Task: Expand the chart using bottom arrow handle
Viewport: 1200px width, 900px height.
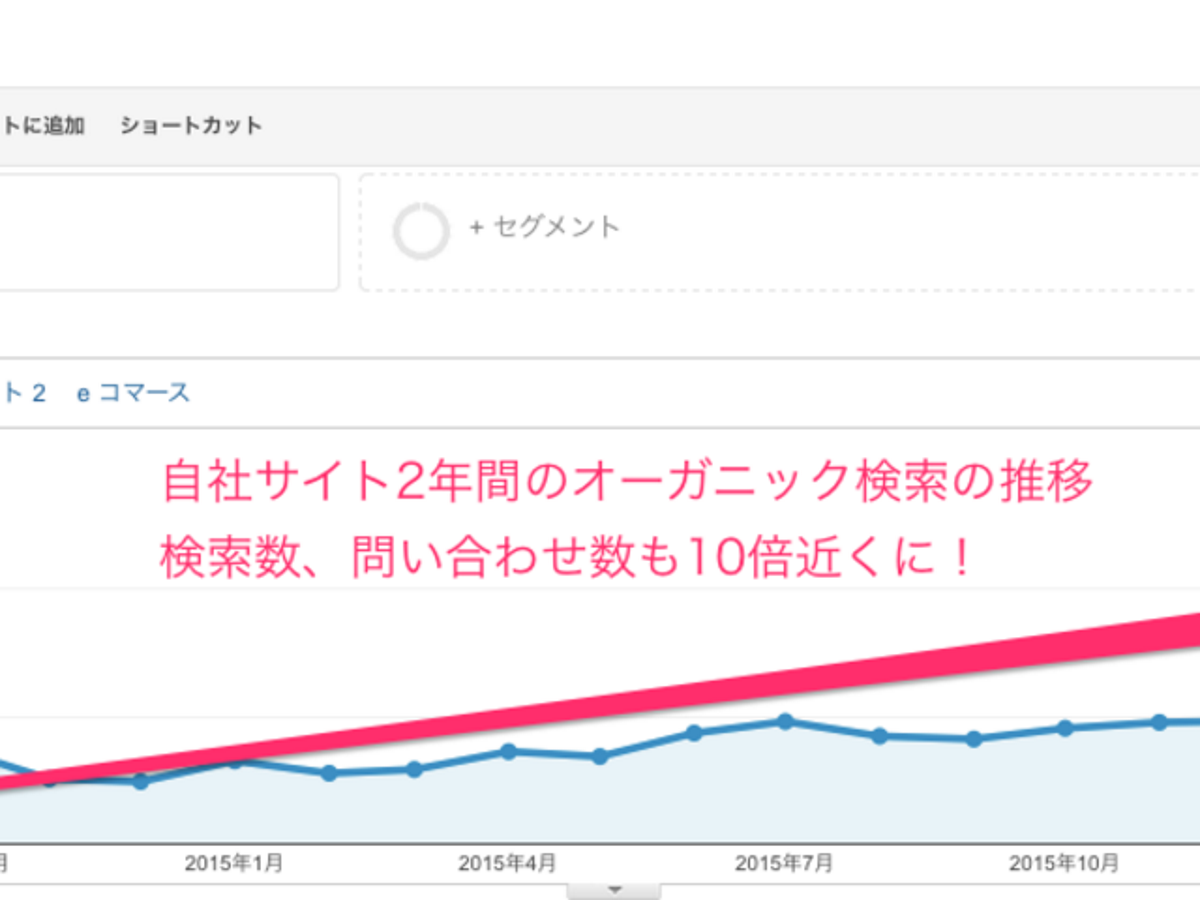Action: click(614, 889)
